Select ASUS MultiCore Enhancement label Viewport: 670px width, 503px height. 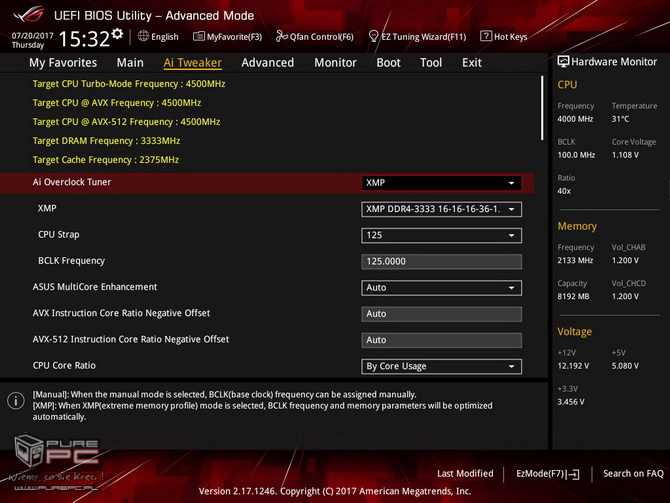pyautogui.click(x=95, y=287)
